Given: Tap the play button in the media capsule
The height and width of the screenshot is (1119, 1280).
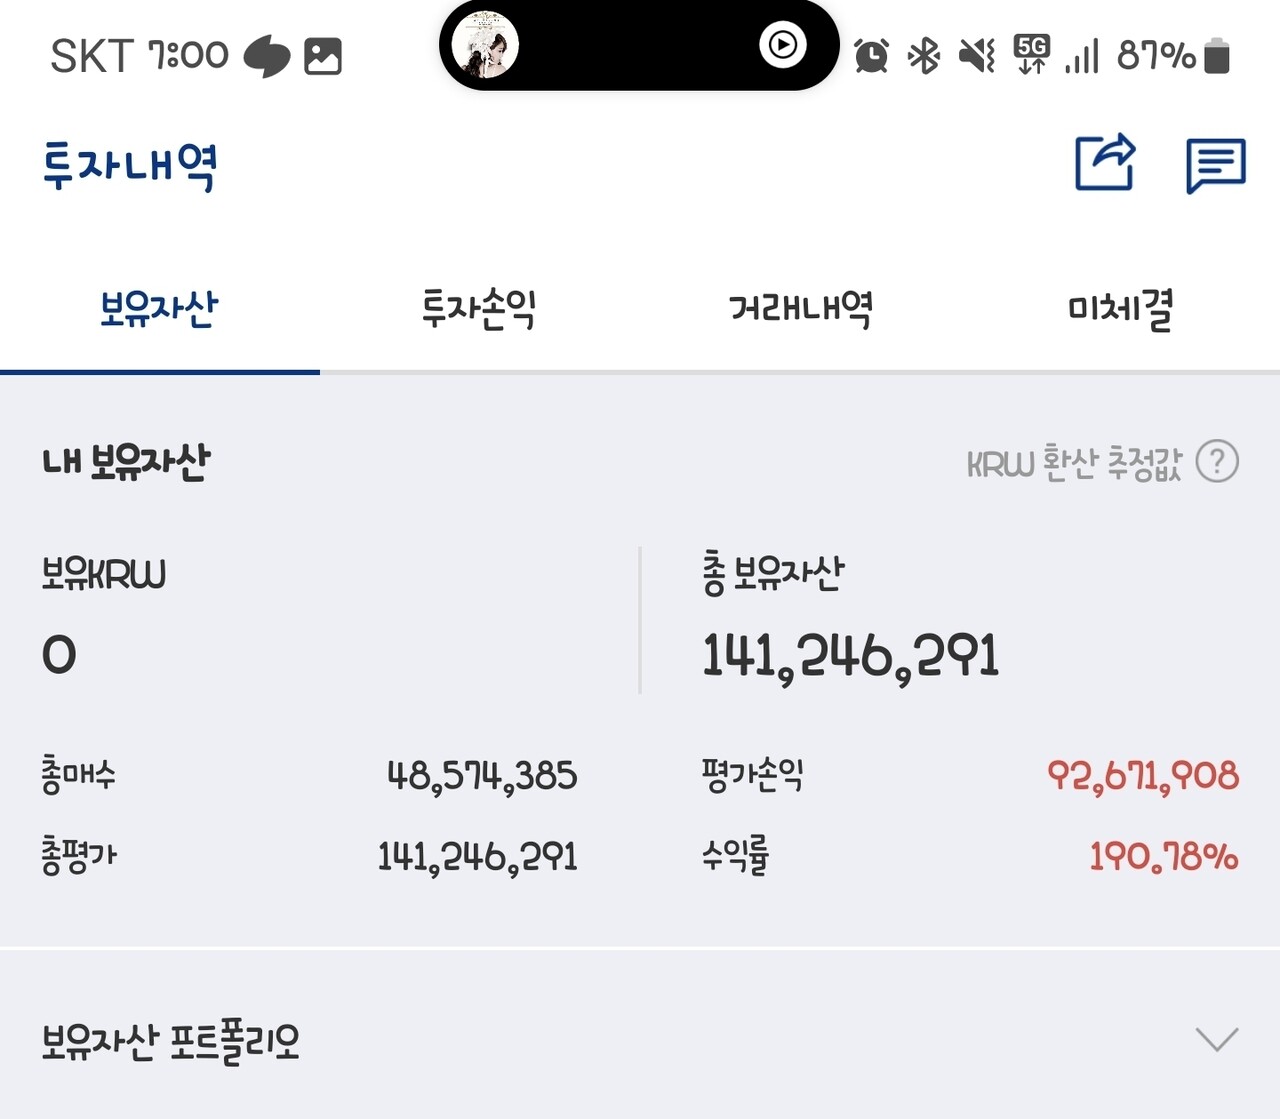Looking at the screenshot, I should 781,44.
